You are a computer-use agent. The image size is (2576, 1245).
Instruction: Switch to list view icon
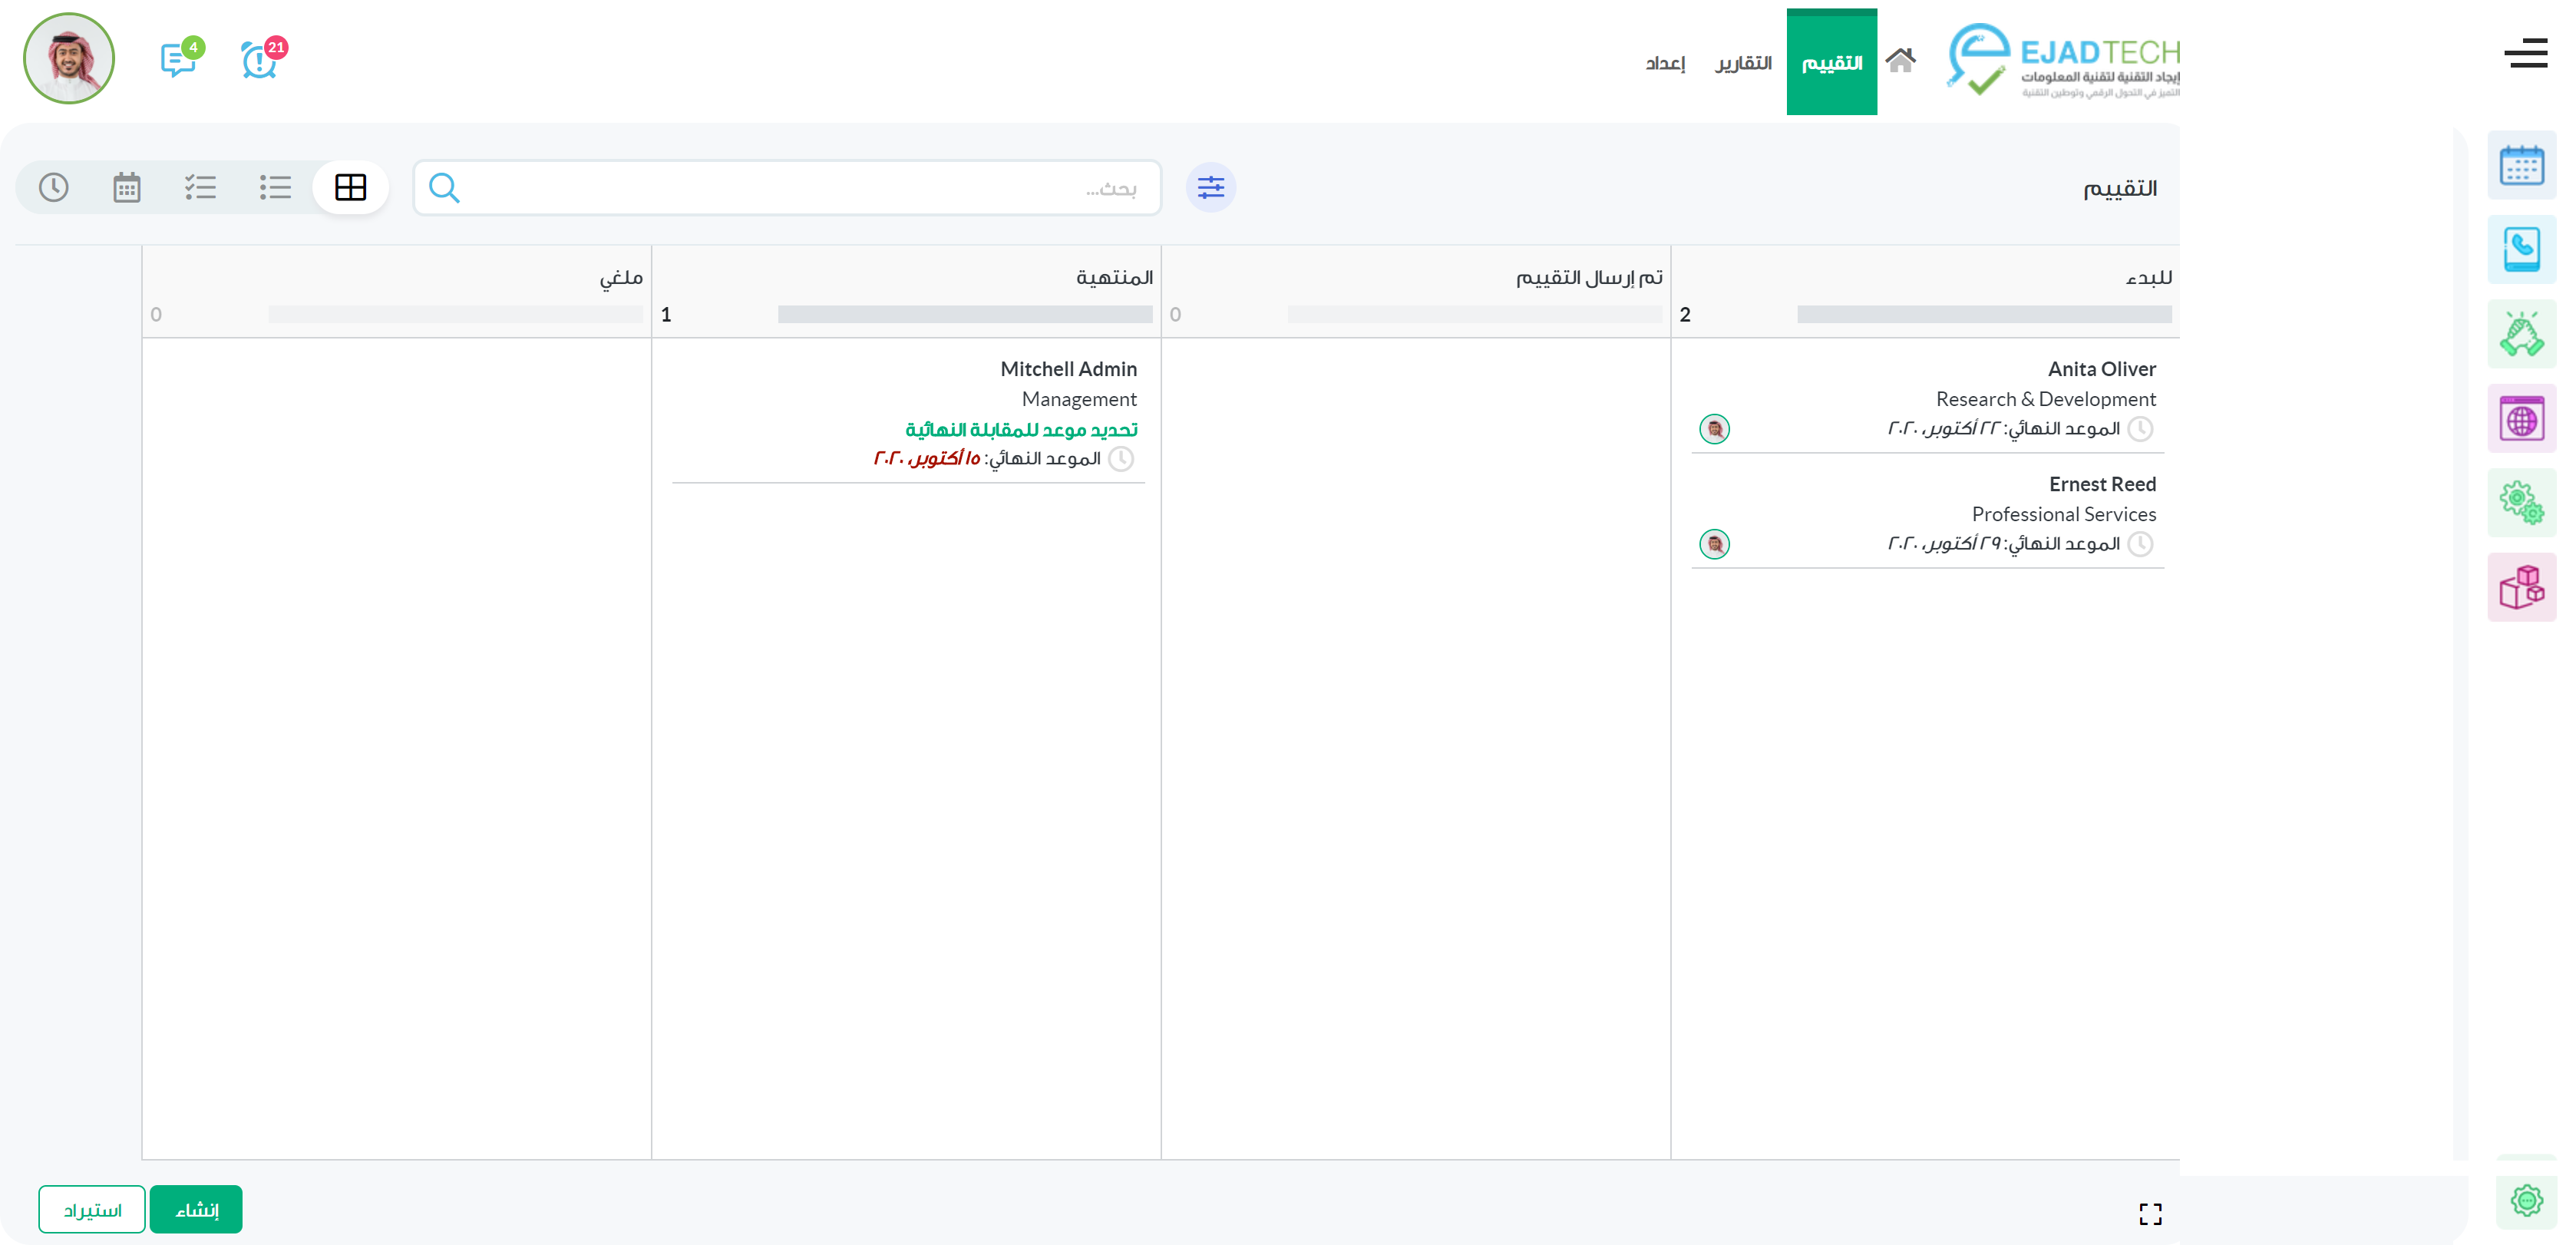[x=275, y=187]
